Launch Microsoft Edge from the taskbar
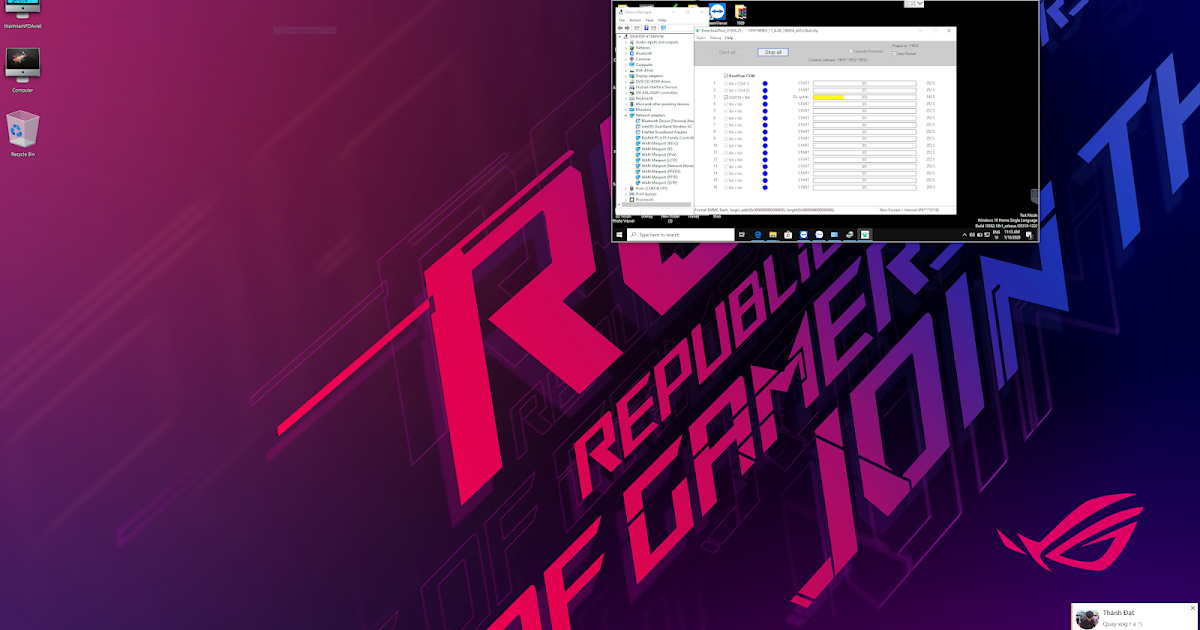Viewport: 1200px width, 630px height. pos(757,236)
